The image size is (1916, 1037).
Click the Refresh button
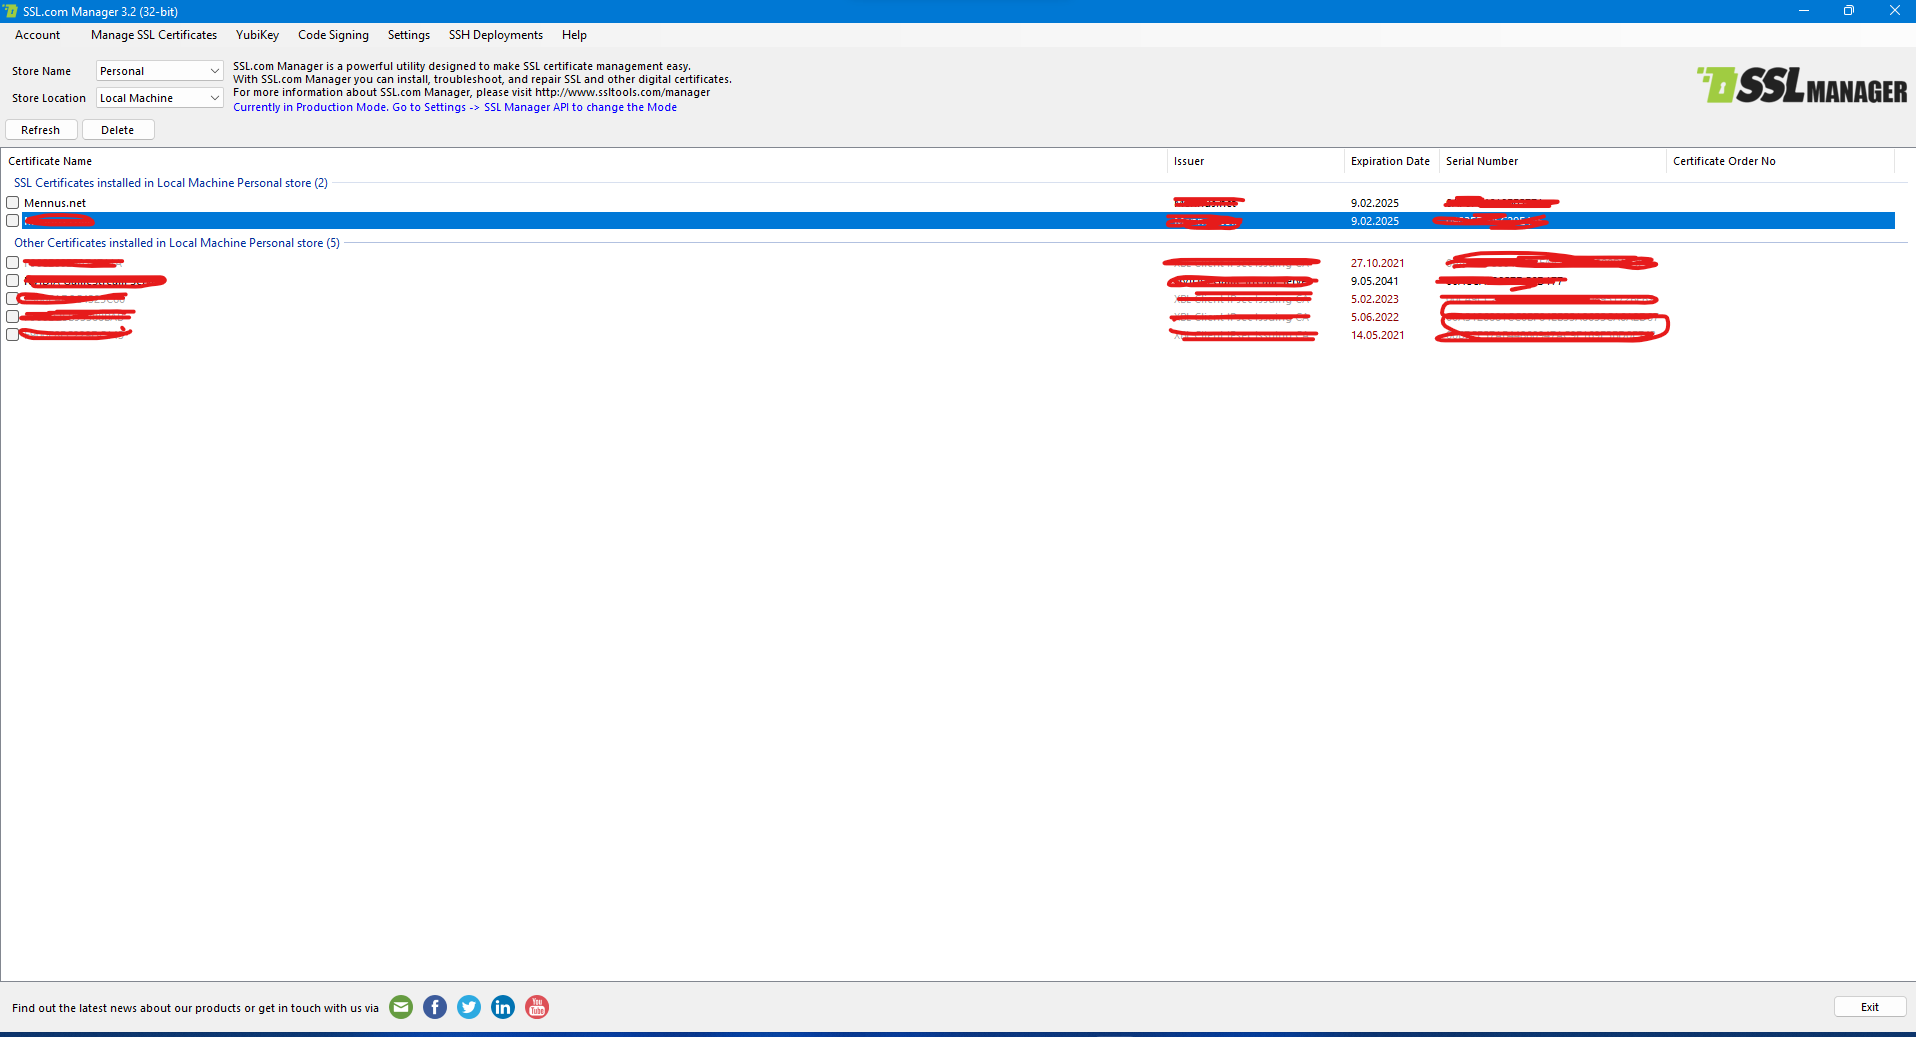[41, 130]
